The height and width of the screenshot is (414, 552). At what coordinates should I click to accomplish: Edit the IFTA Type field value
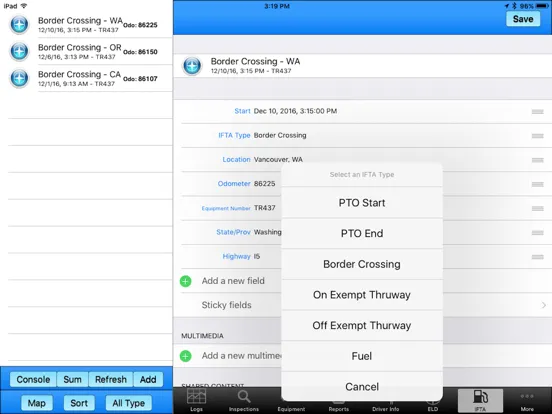(280, 135)
